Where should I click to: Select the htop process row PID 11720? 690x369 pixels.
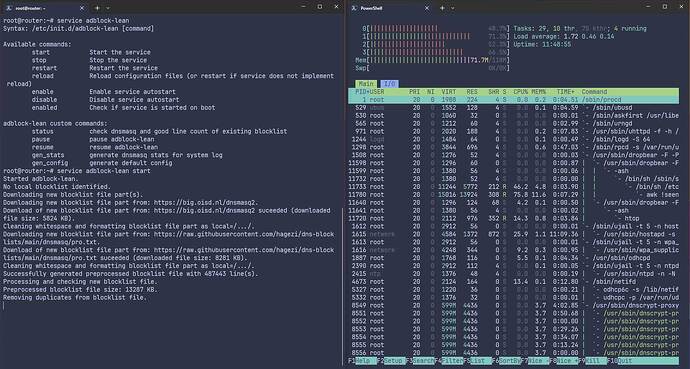pyautogui.click(x=514, y=219)
